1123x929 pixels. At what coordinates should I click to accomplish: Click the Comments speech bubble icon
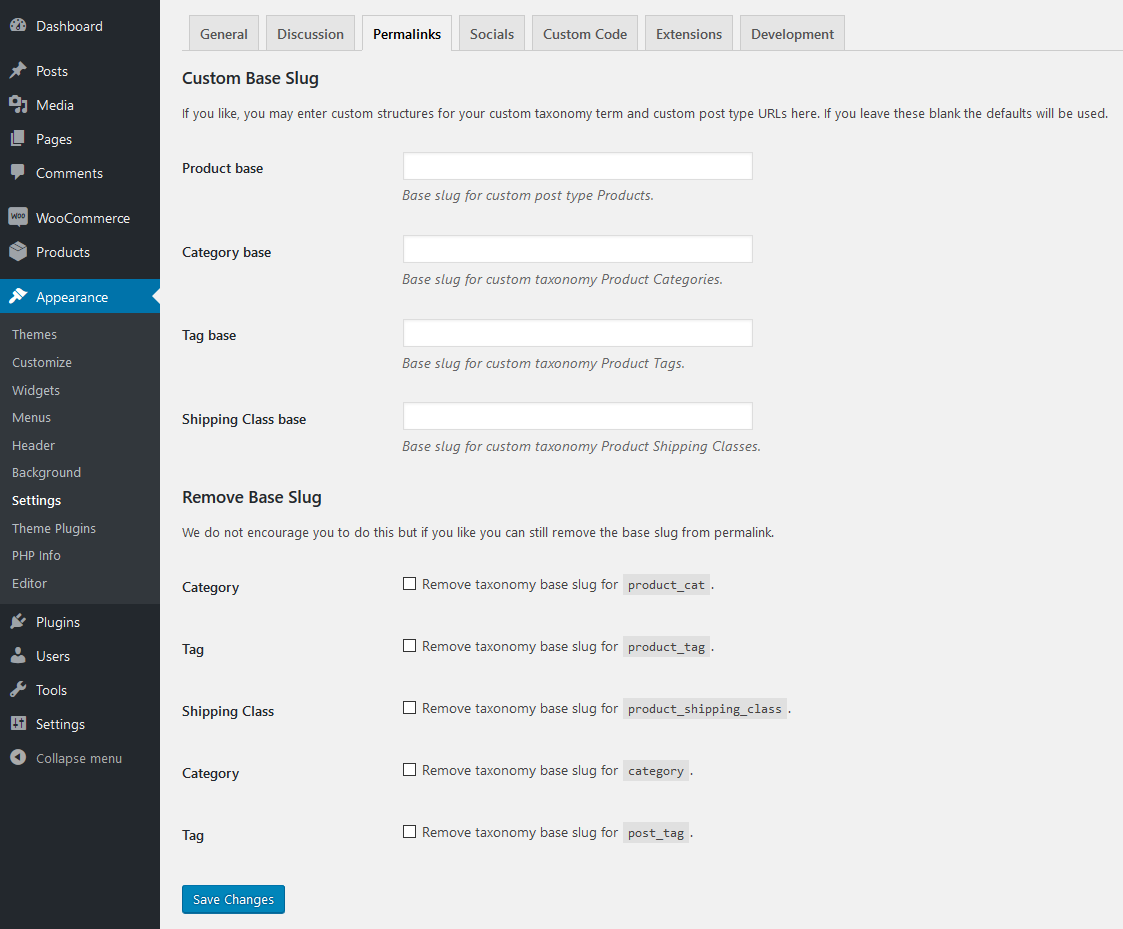[x=18, y=173]
